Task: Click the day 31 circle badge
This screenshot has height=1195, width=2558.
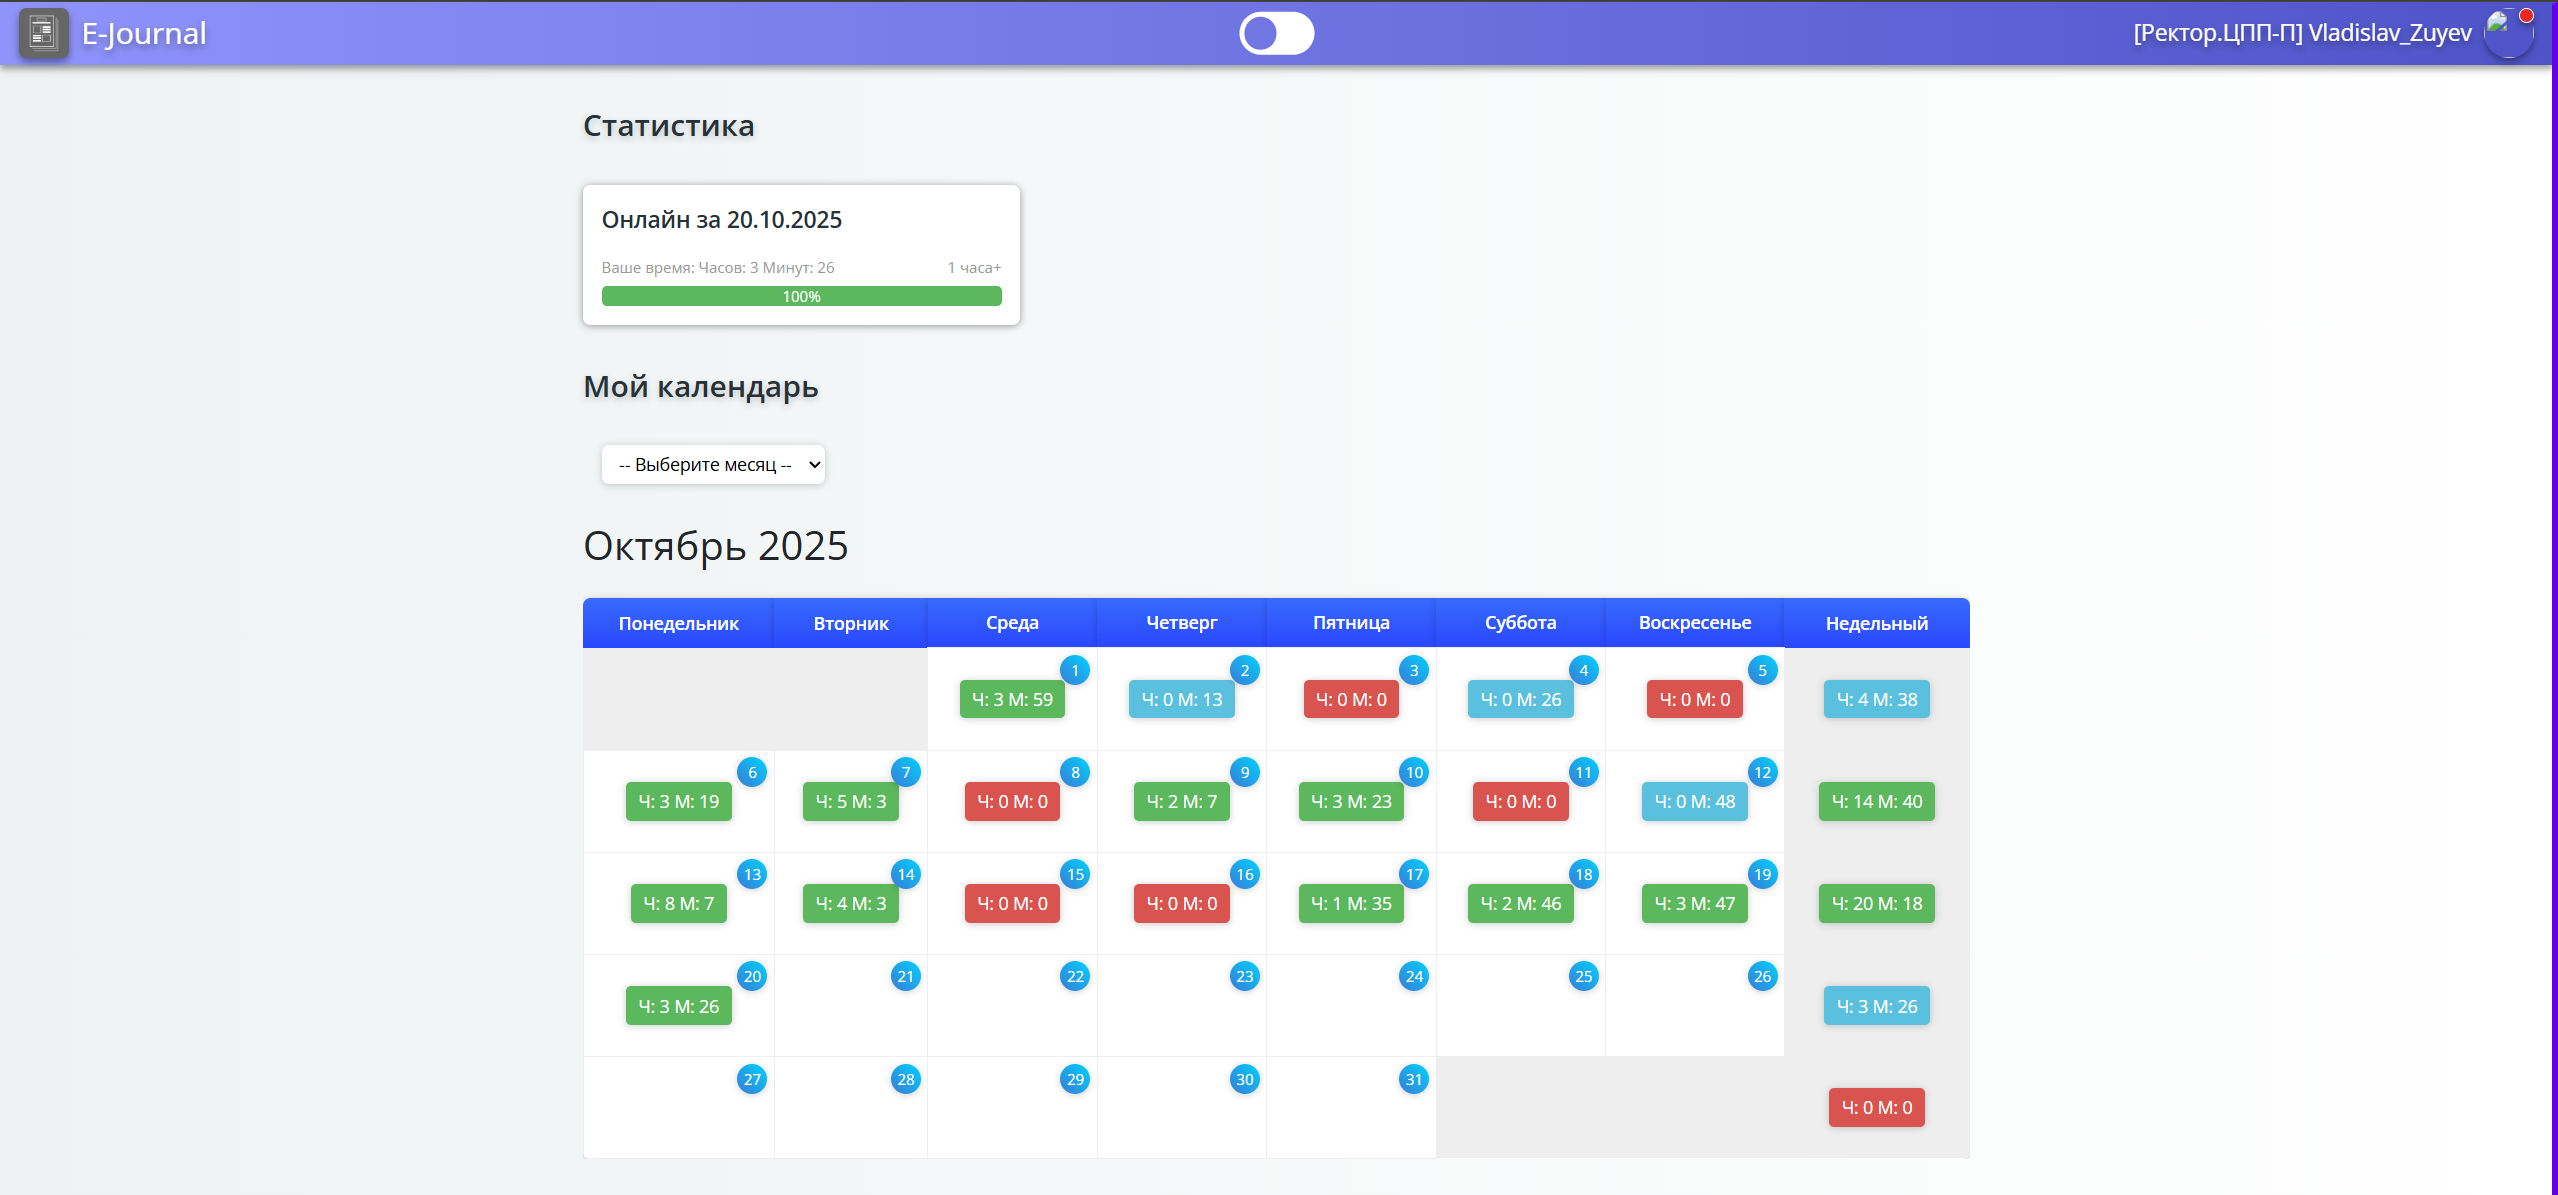Action: click(1413, 1079)
